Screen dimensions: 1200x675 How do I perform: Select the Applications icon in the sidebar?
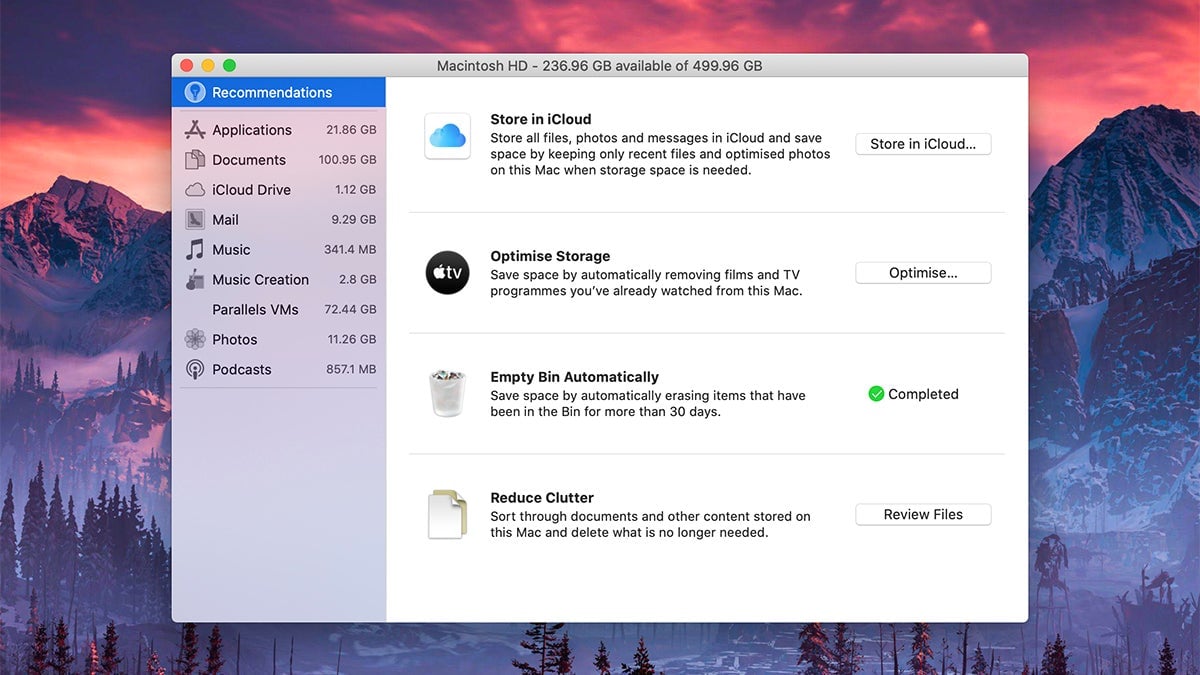tap(196, 129)
